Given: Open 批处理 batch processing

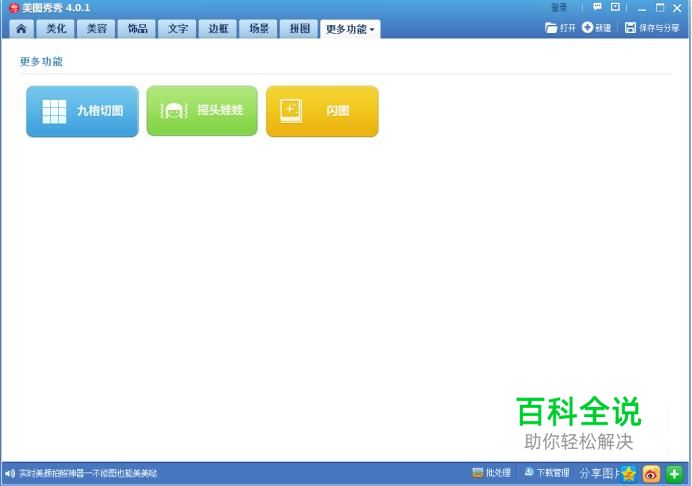Looking at the screenshot, I should pyautogui.click(x=491, y=473).
